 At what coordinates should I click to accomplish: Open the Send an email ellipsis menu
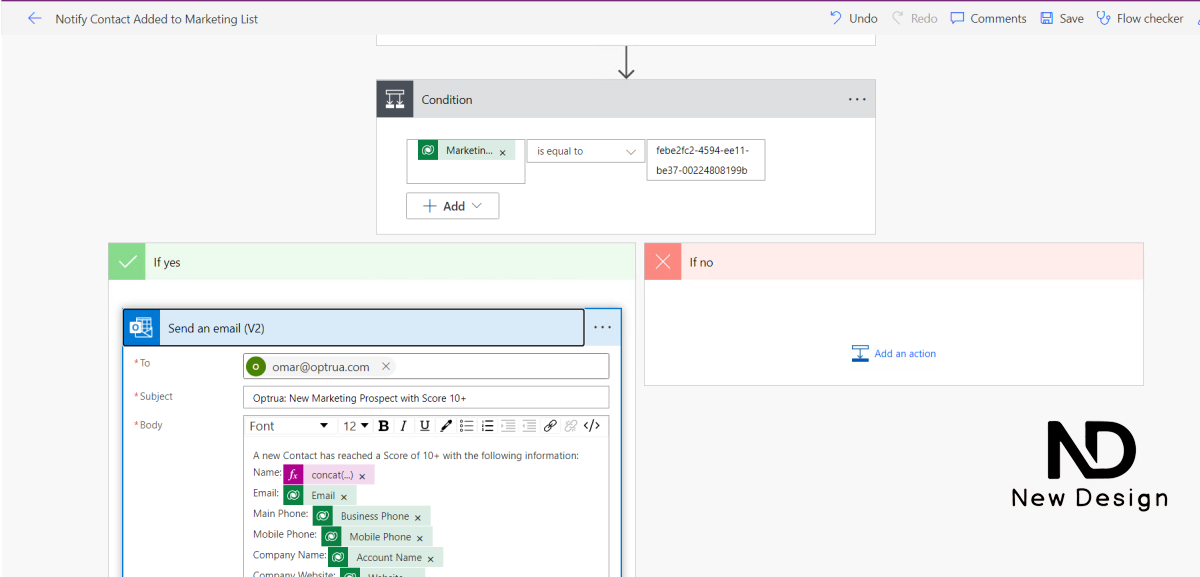point(602,327)
